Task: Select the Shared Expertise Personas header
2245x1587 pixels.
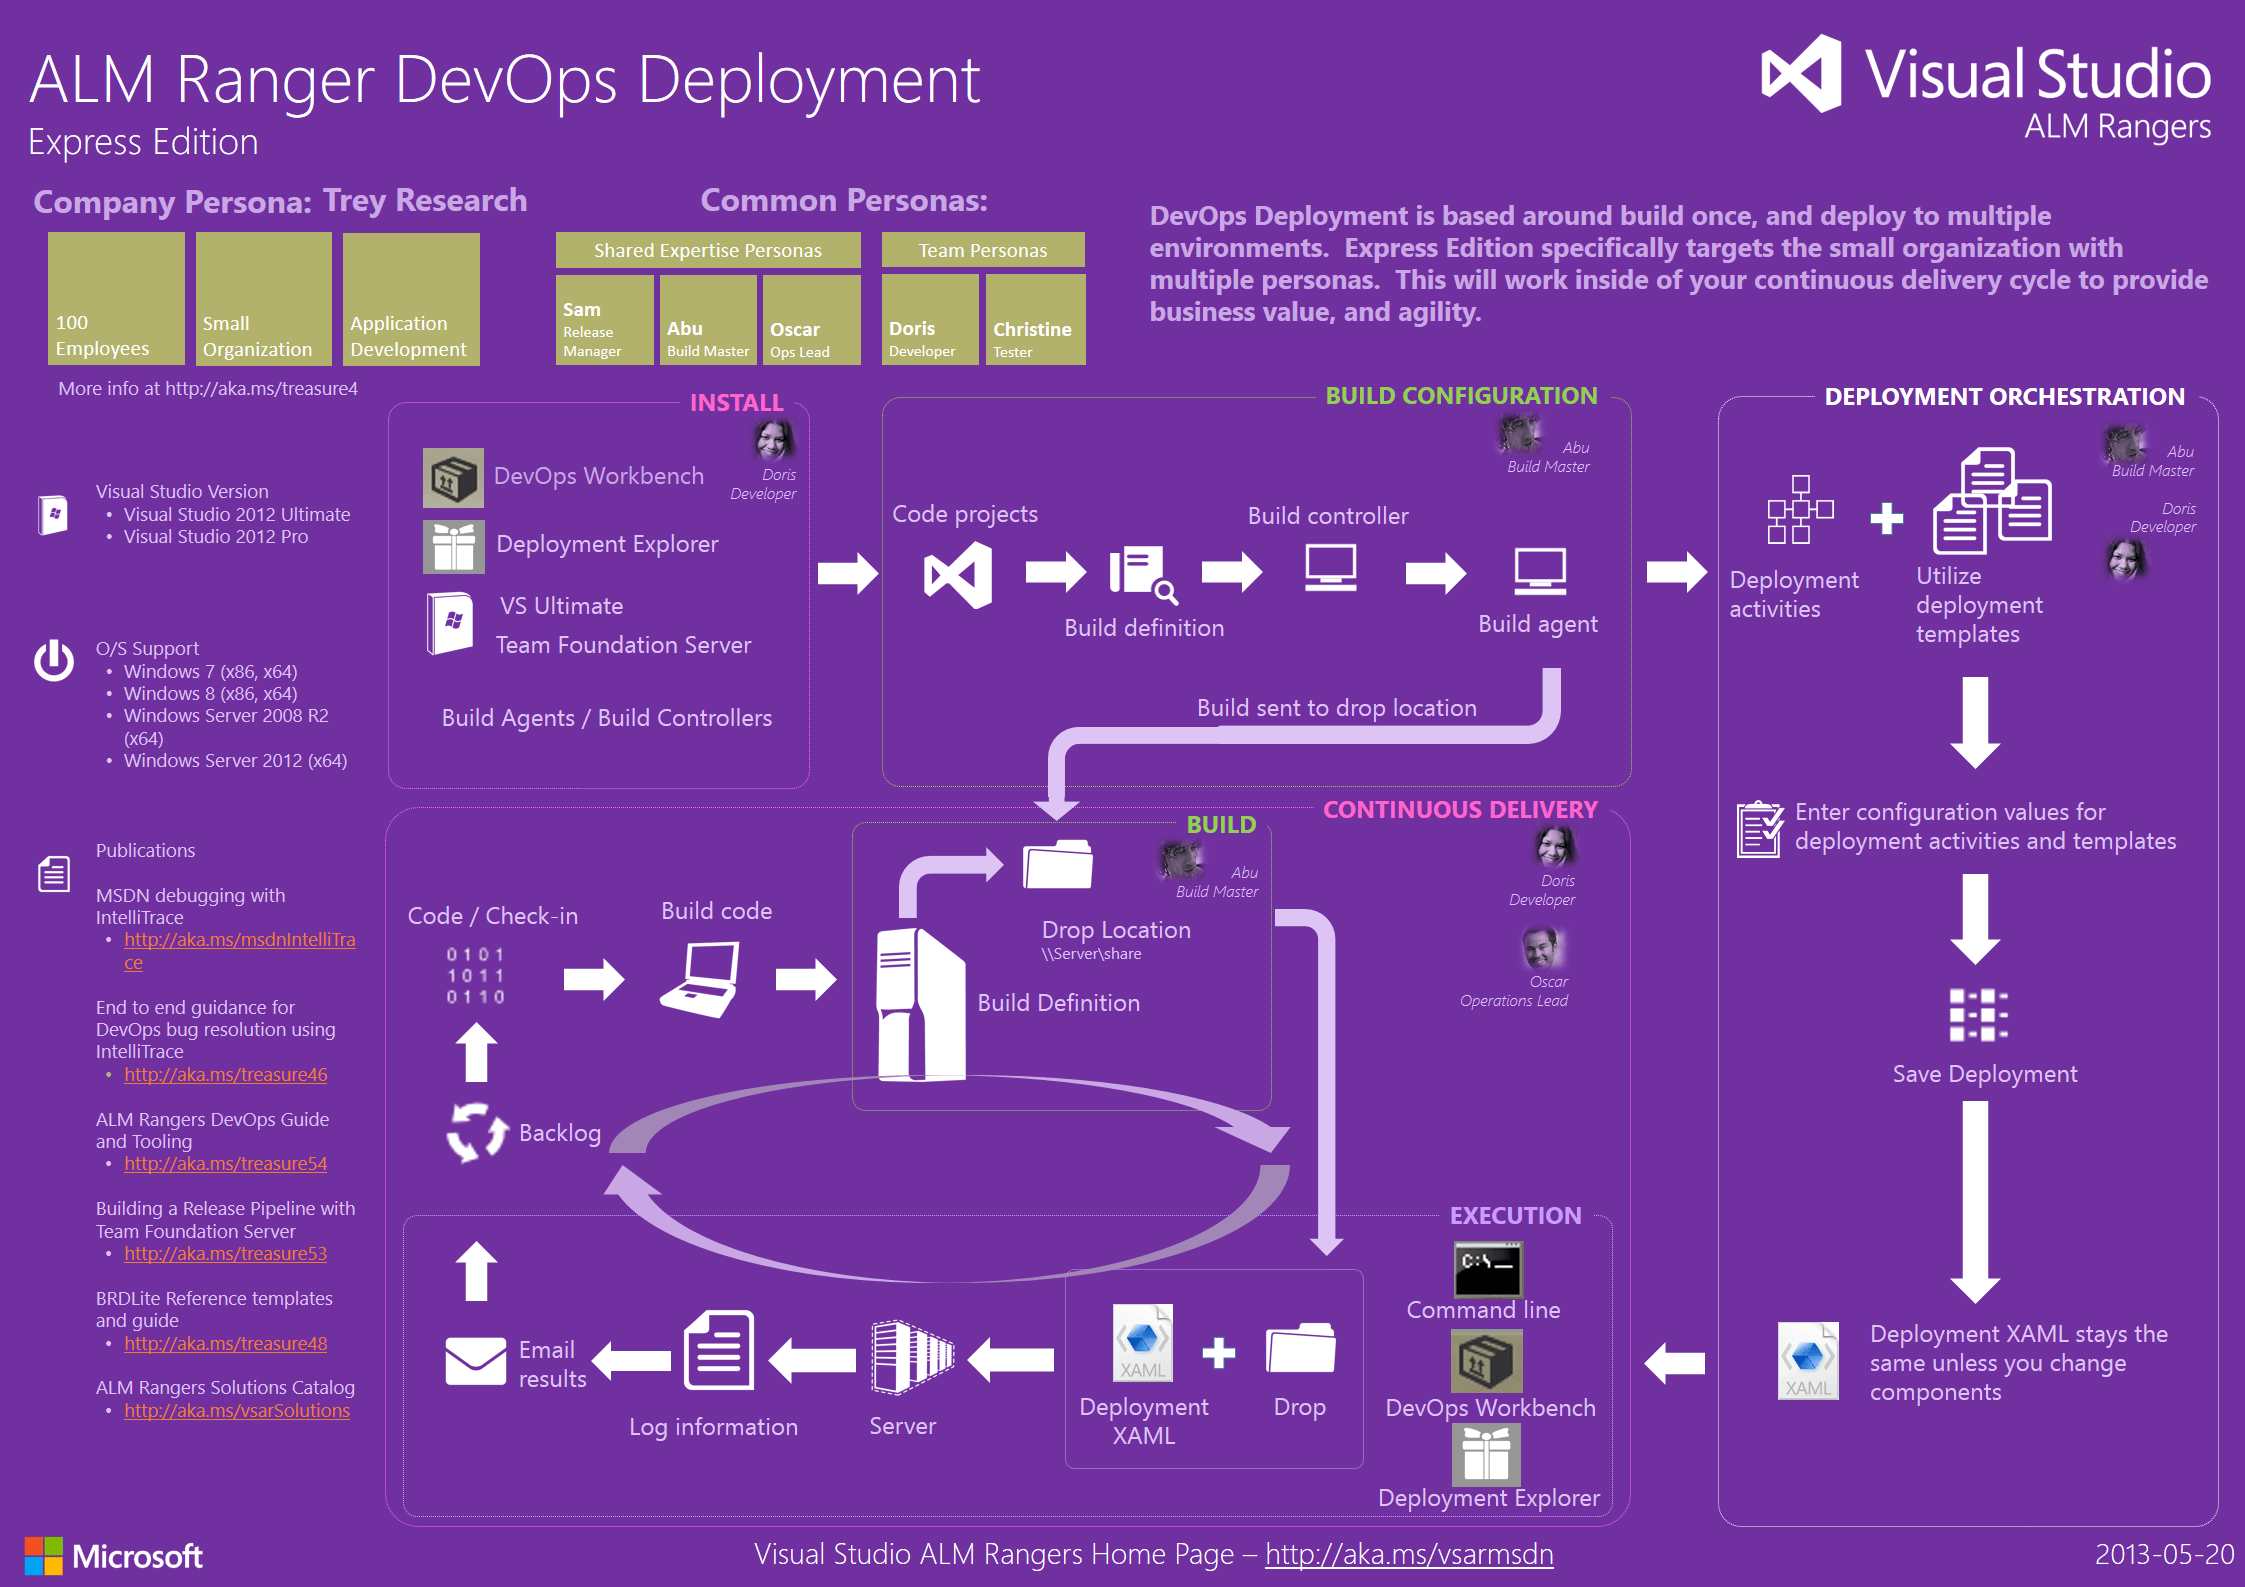Action: [x=707, y=250]
